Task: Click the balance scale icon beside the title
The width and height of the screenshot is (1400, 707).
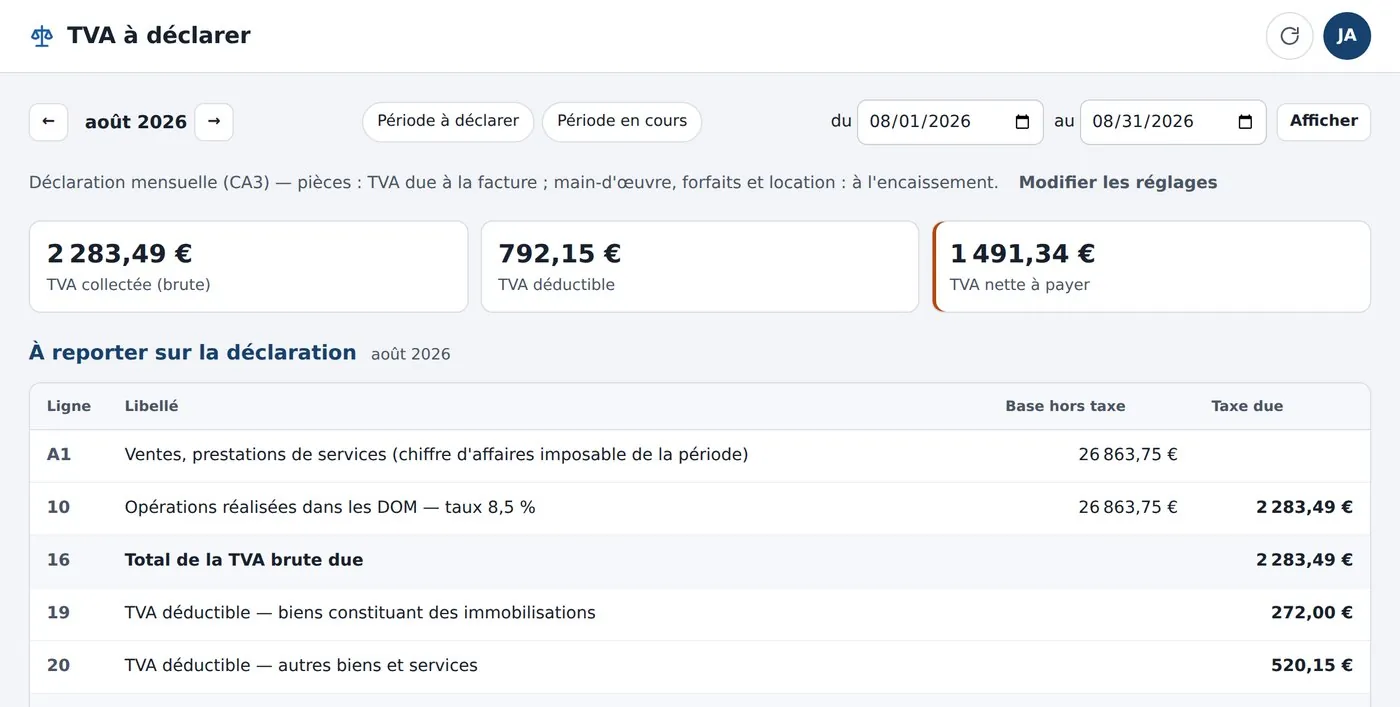Action: pyautogui.click(x=42, y=36)
